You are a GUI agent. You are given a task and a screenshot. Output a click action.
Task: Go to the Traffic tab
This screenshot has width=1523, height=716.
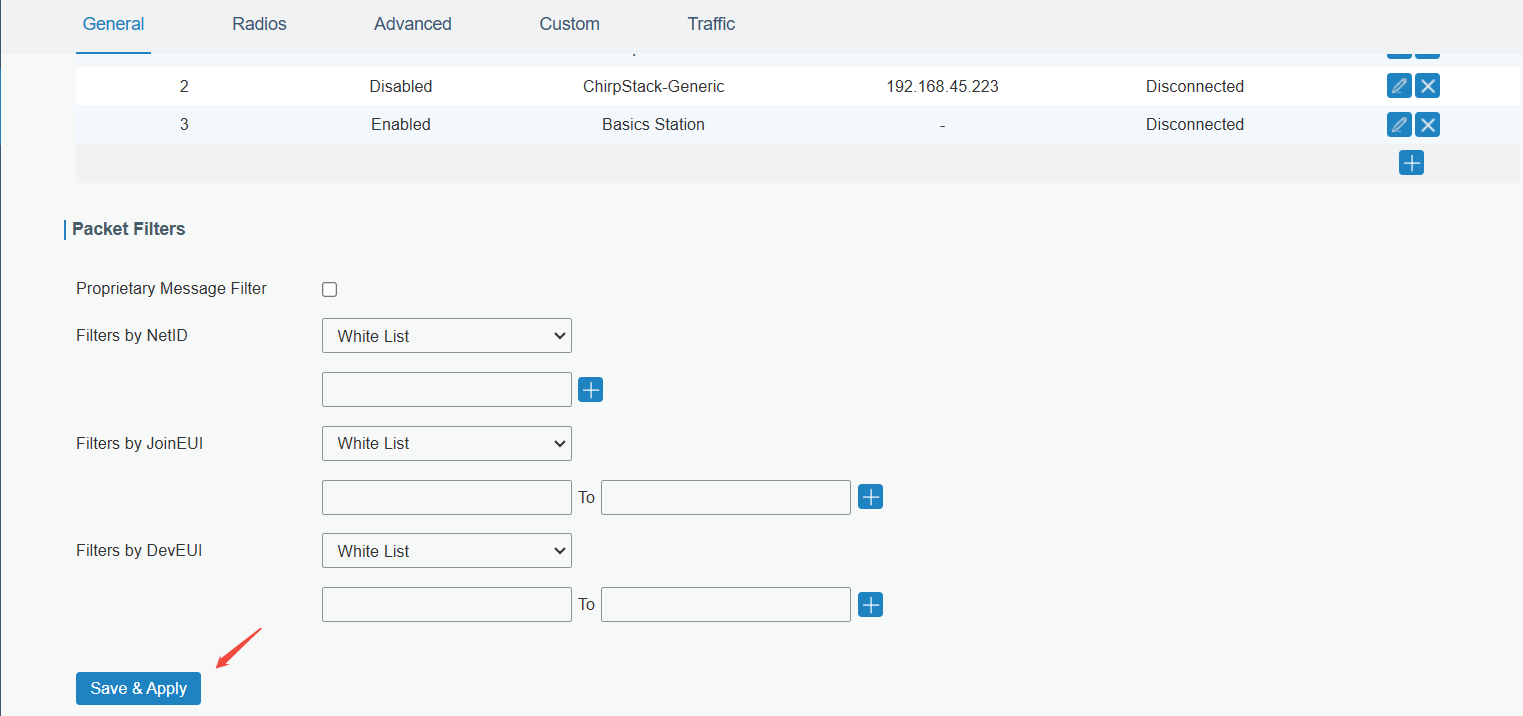(711, 24)
